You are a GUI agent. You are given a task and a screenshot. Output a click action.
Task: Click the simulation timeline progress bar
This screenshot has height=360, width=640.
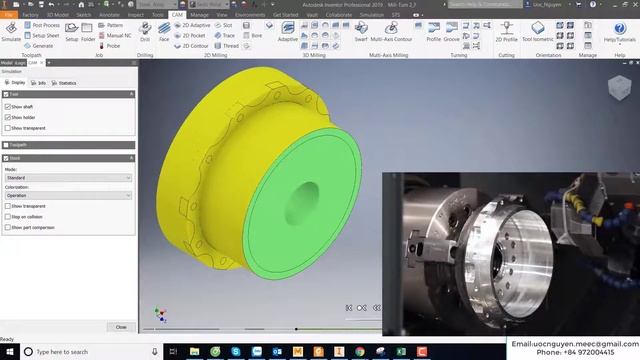click(261, 329)
